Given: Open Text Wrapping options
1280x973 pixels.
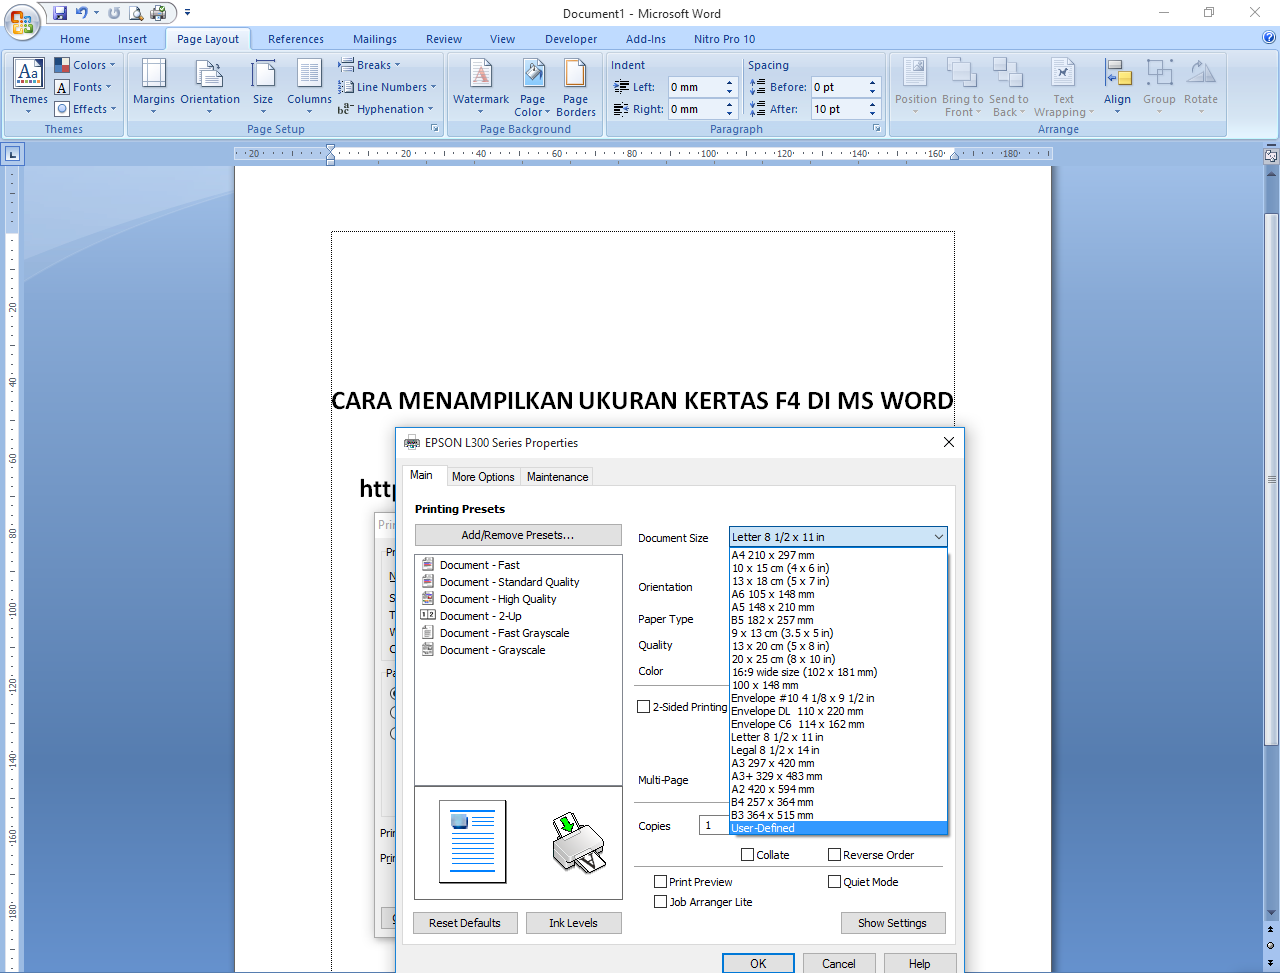Looking at the screenshot, I should 1063,86.
